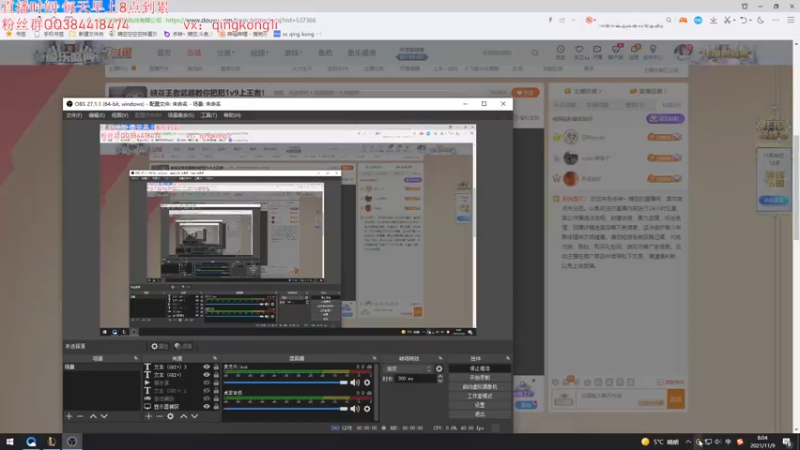Click the Properties gear button above the Scenes panel

click(159, 346)
